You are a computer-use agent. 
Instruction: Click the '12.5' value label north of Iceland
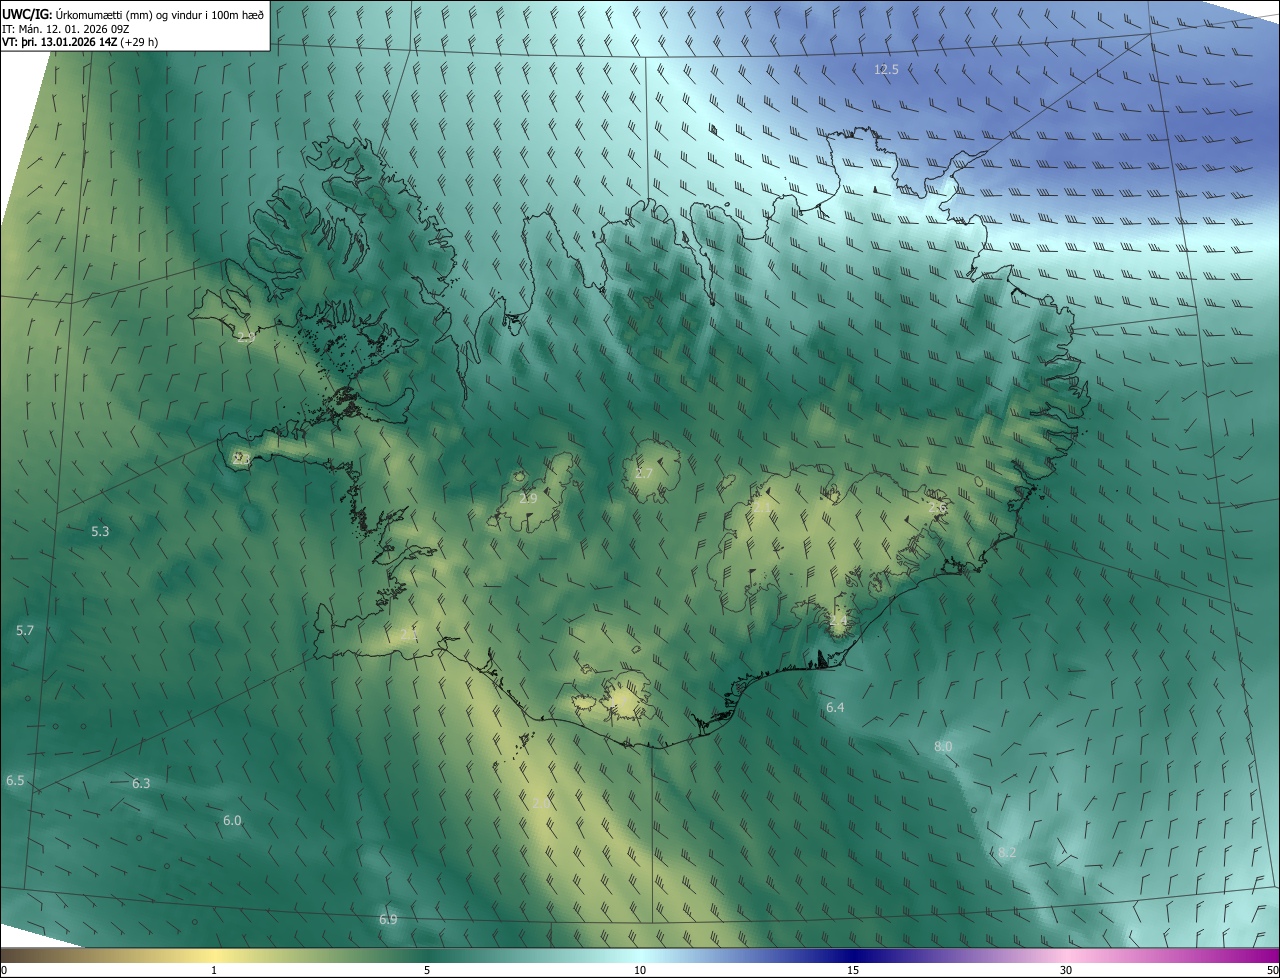(886, 70)
